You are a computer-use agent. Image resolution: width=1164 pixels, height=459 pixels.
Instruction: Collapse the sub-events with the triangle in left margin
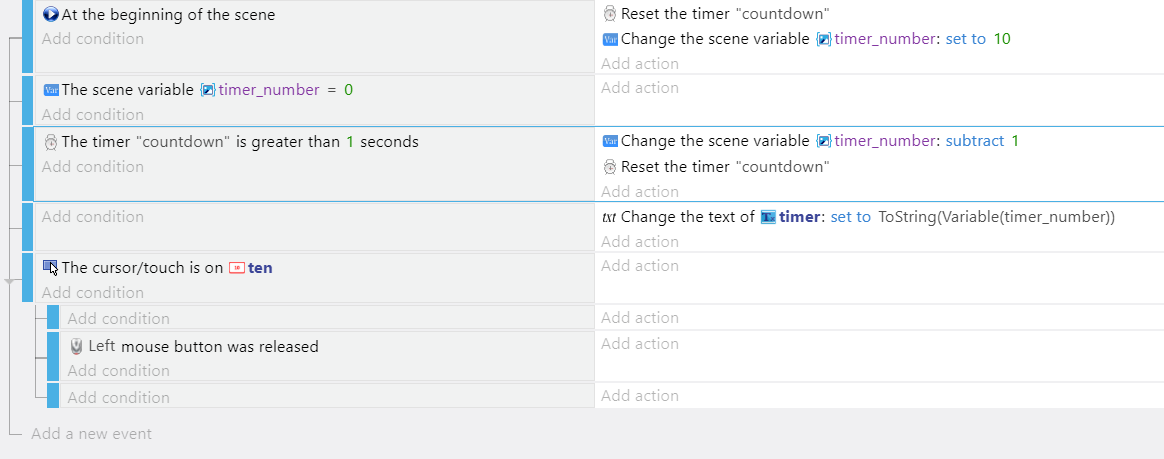point(9,281)
